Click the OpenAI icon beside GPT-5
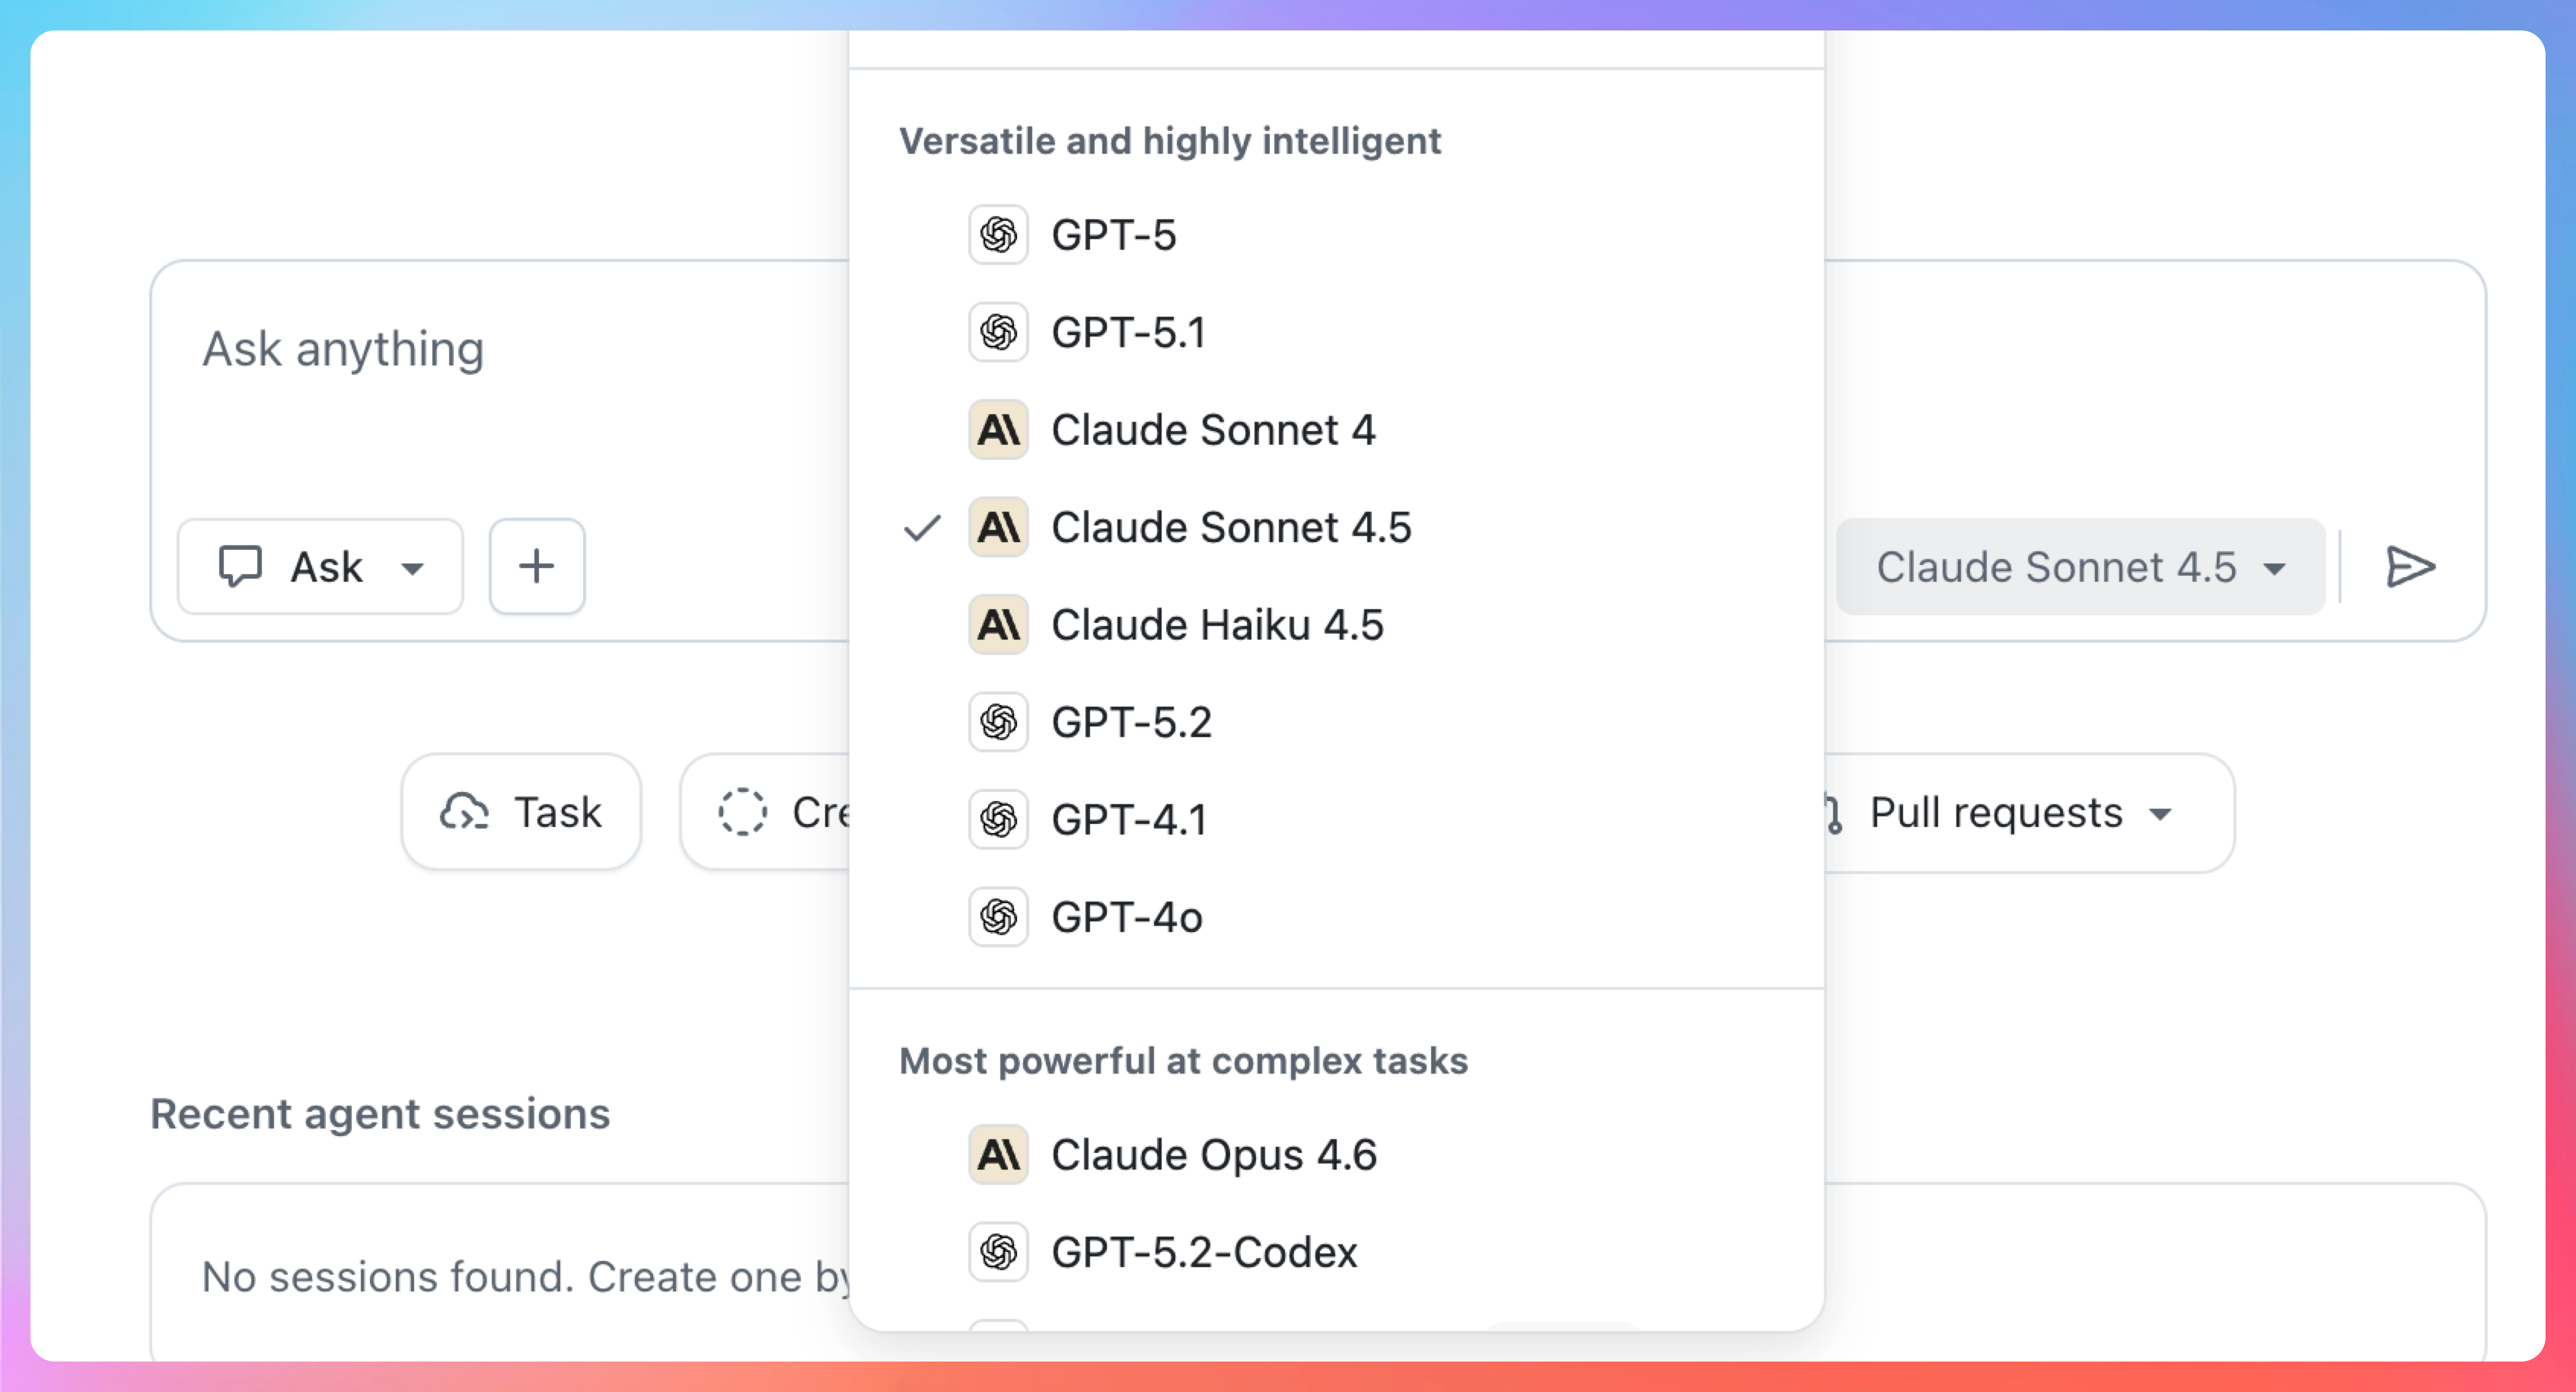Screen dimensions: 2576x1392 coord(998,236)
